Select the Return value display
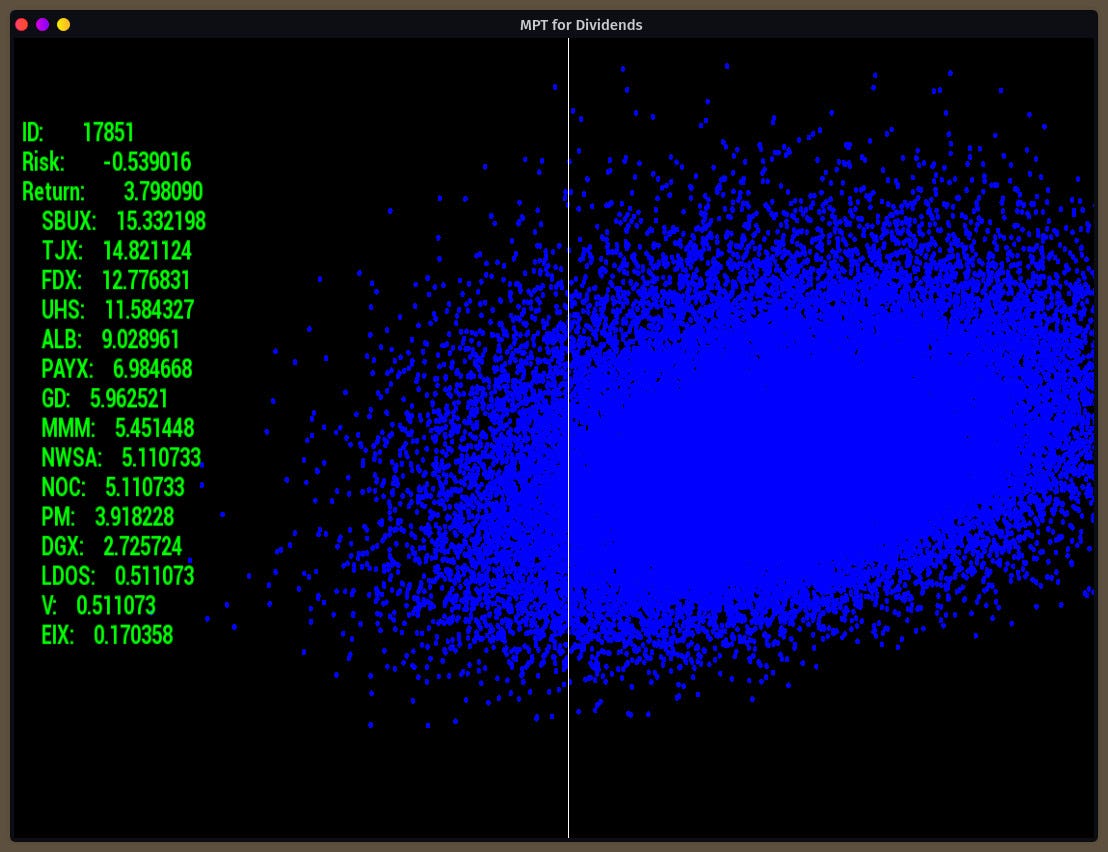Viewport: 1108px width, 852px height. click(x=113, y=191)
